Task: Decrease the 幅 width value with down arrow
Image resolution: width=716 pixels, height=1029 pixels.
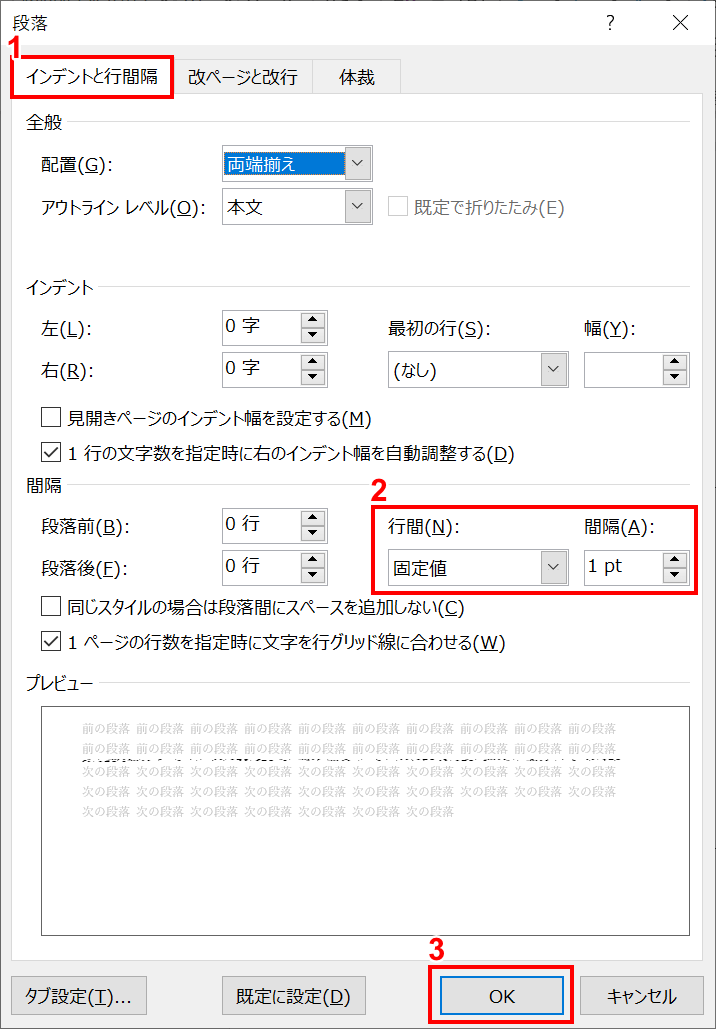Action: (675, 377)
